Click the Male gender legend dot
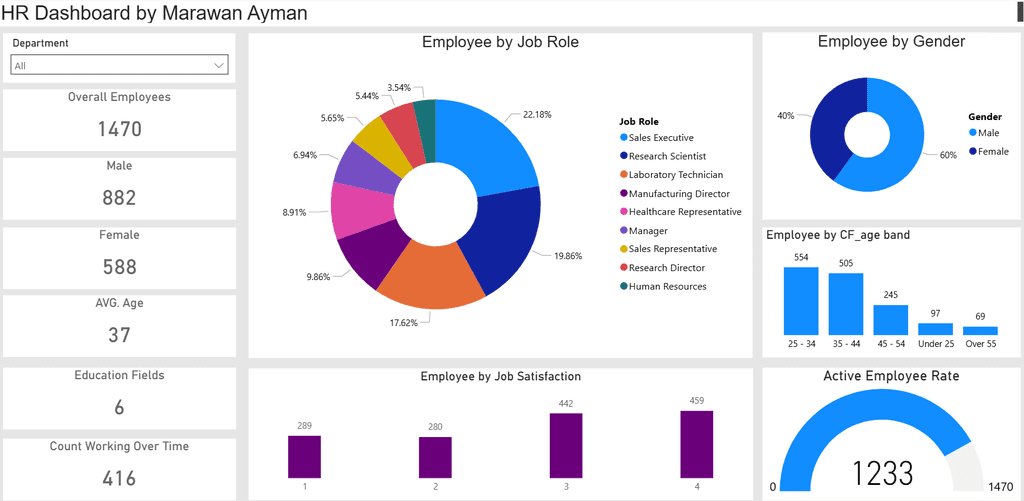The image size is (1024, 501). click(x=974, y=133)
